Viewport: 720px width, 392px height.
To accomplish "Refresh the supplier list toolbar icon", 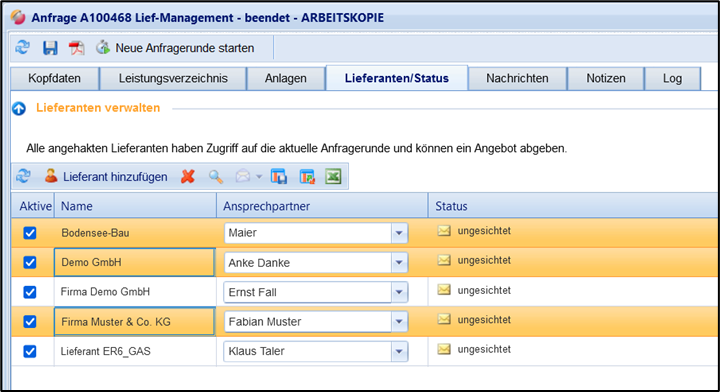I will pyautogui.click(x=23, y=176).
